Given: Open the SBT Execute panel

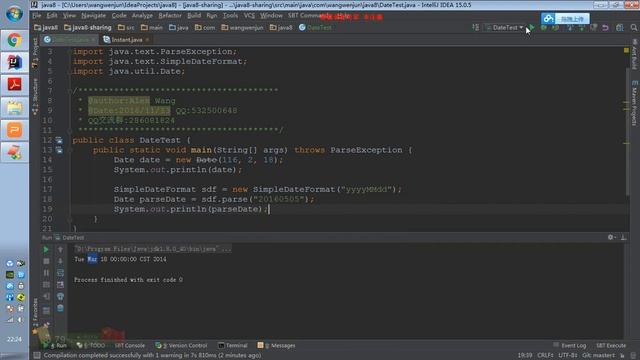Looking at the screenshot, I should pyautogui.click(x=611, y=345).
